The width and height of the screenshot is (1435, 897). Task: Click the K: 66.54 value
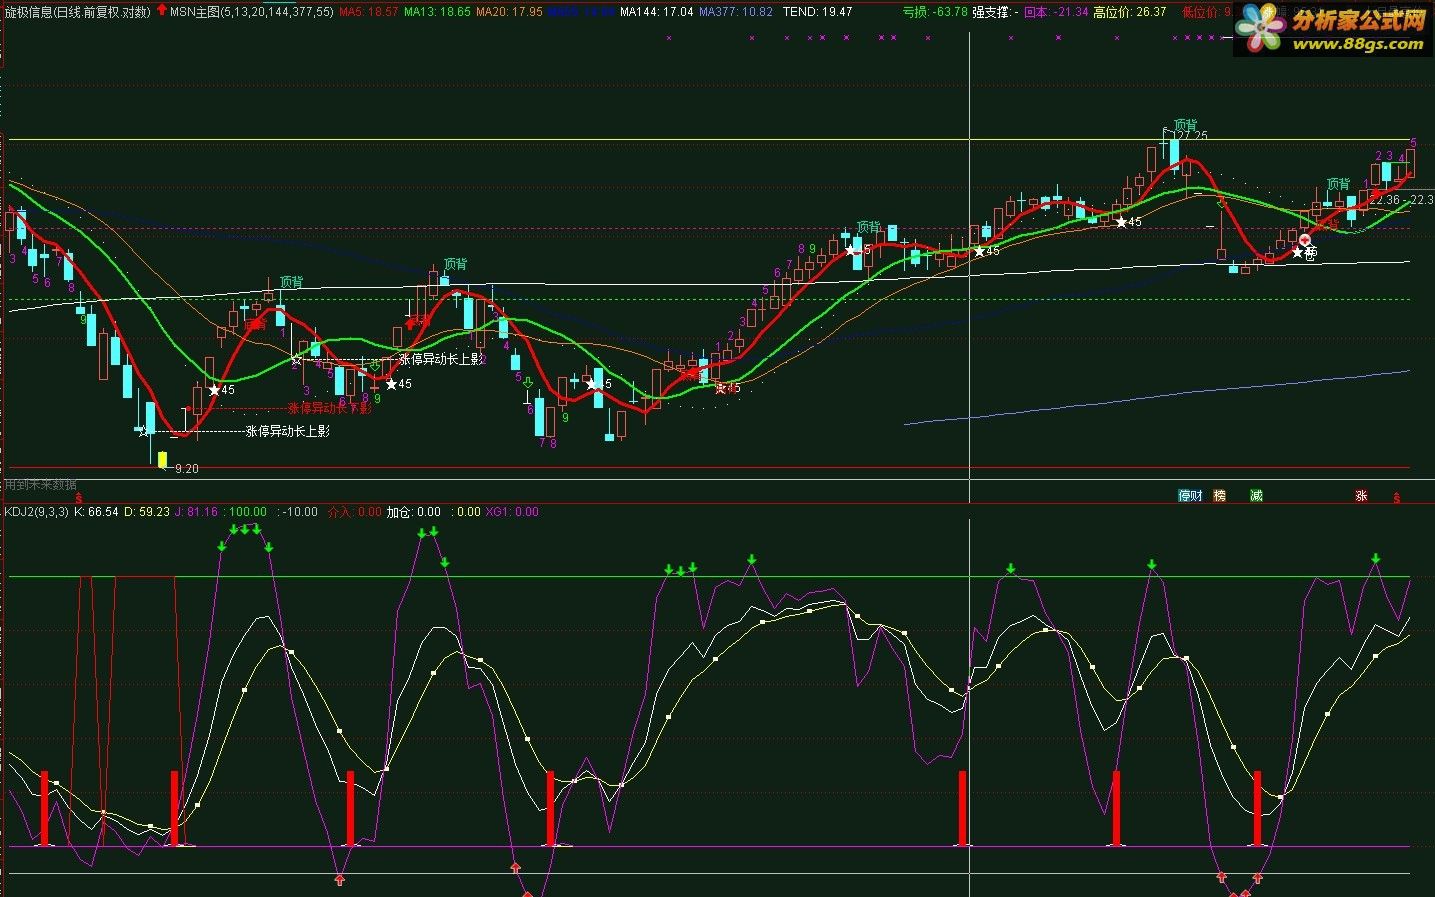(94, 512)
